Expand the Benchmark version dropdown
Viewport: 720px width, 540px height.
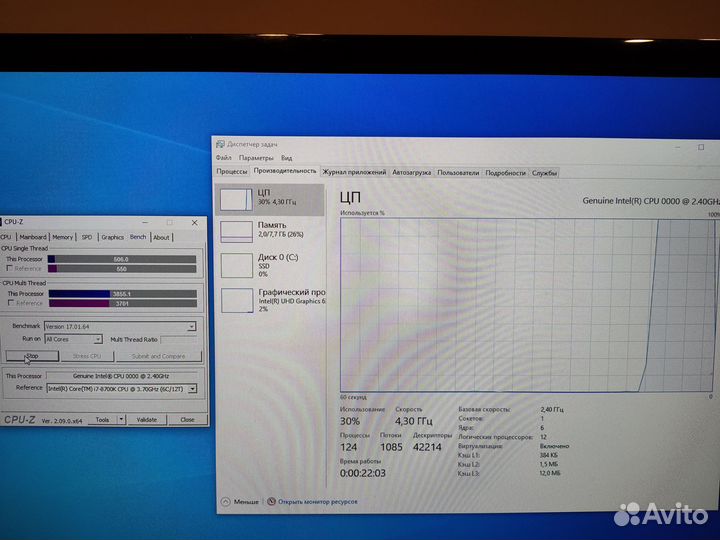(x=191, y=326)
